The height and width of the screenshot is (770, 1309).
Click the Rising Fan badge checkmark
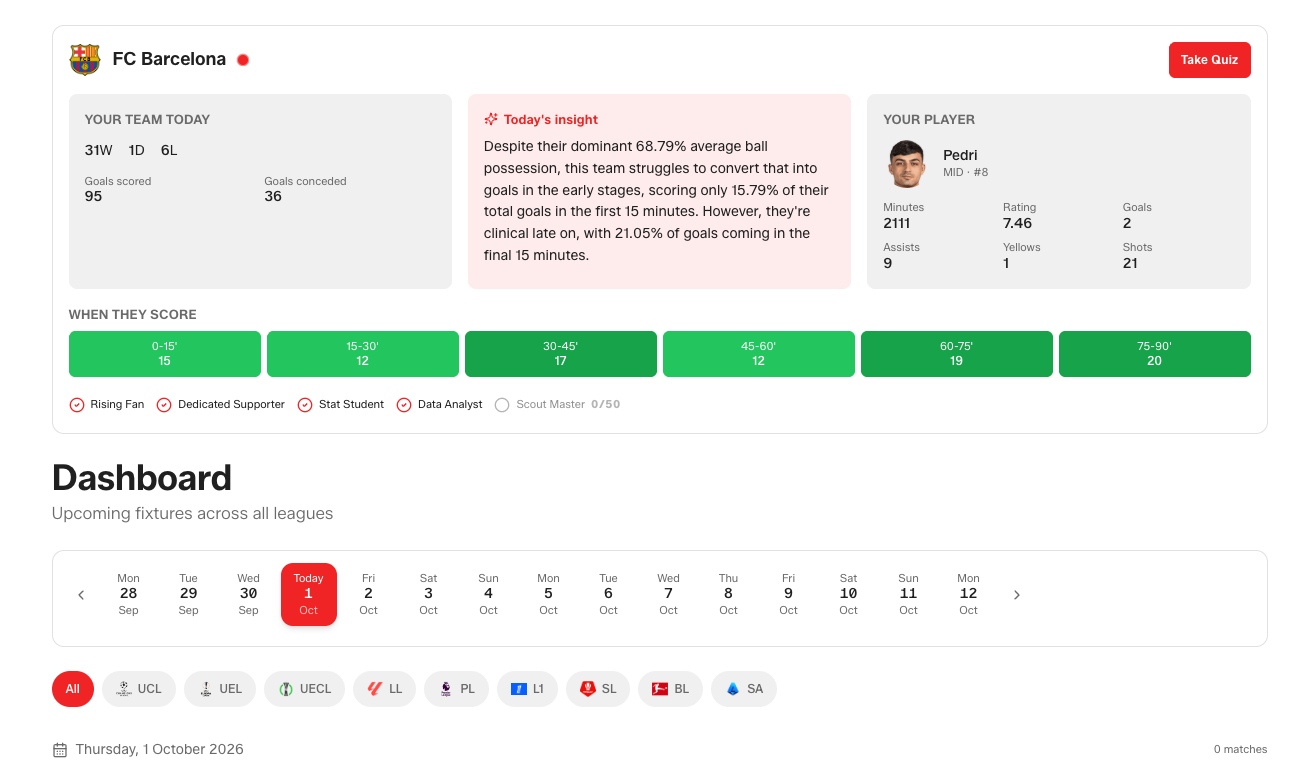(x=77, y=405)
